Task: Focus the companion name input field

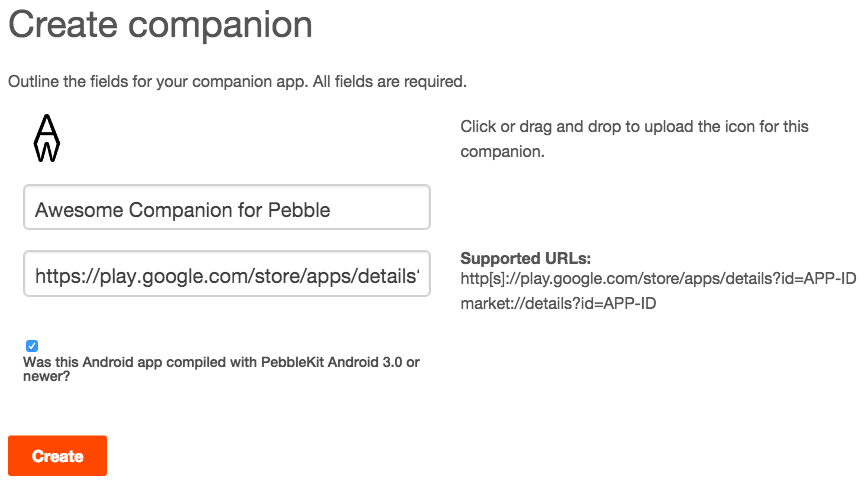Action: [x=227, y=208]
